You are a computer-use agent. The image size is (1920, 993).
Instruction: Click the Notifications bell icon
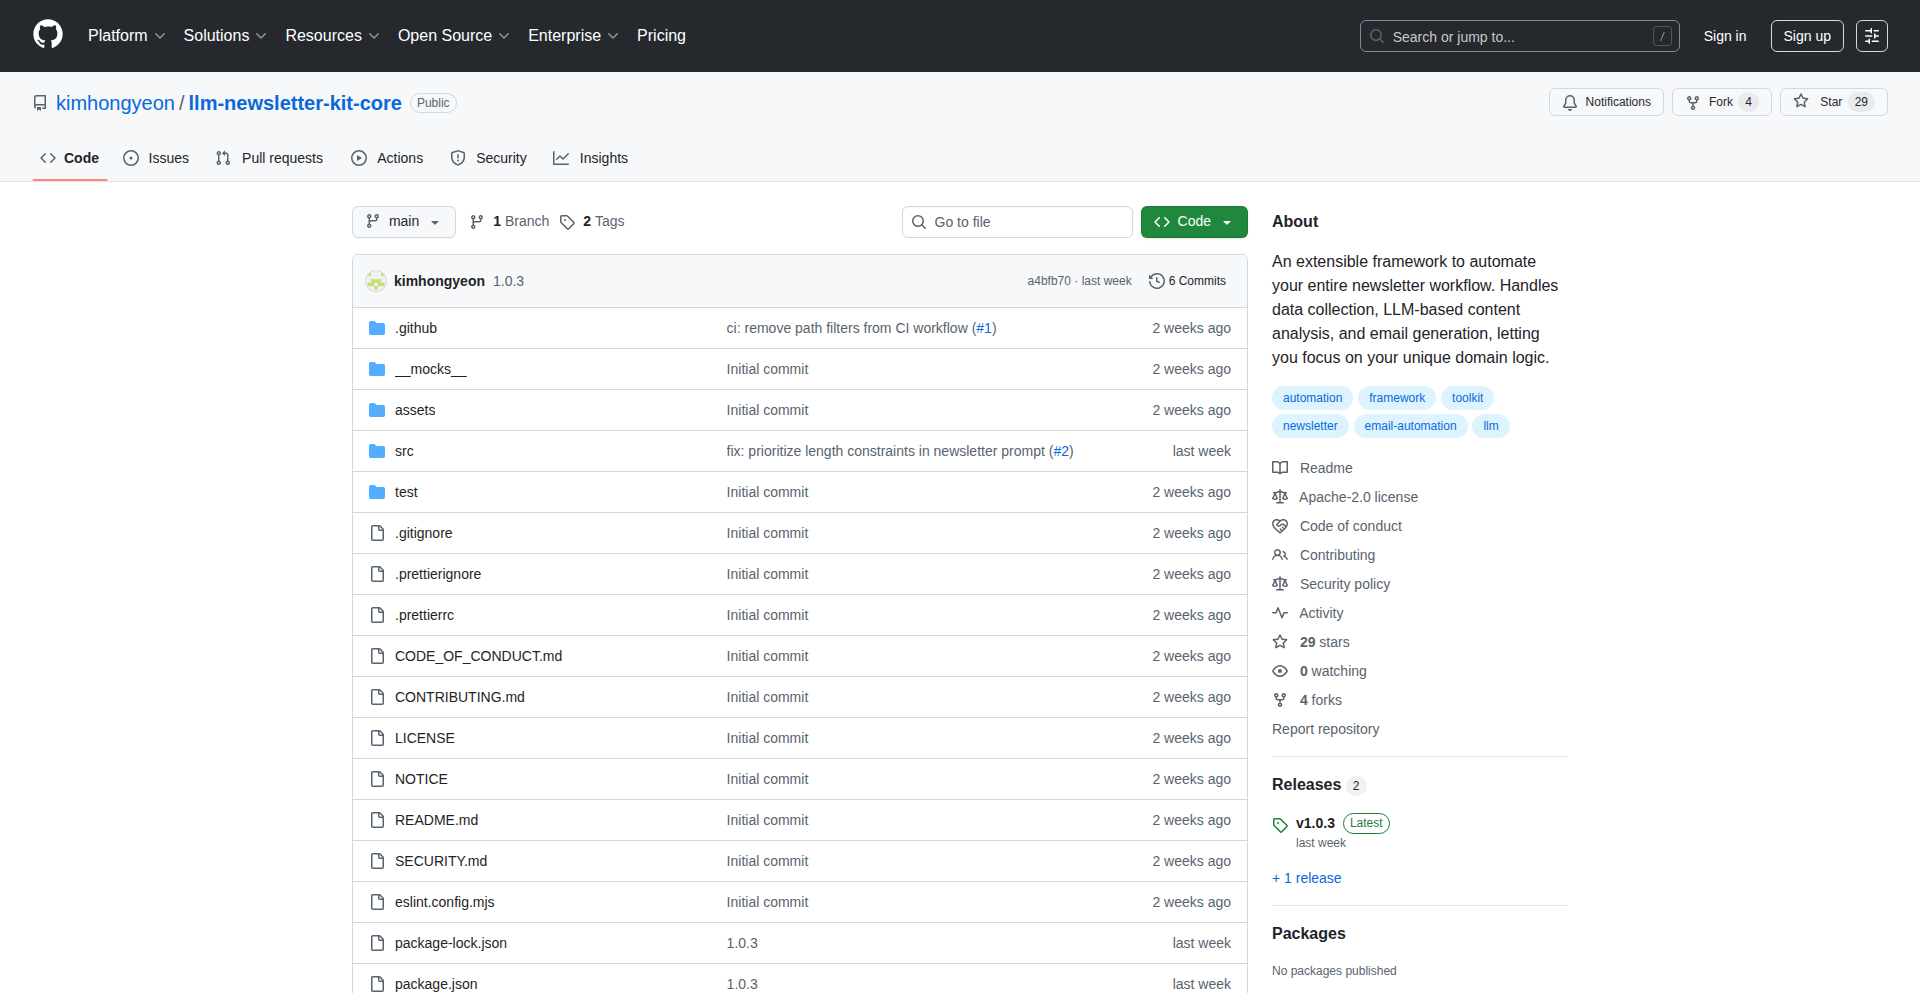coord(1570,102)
